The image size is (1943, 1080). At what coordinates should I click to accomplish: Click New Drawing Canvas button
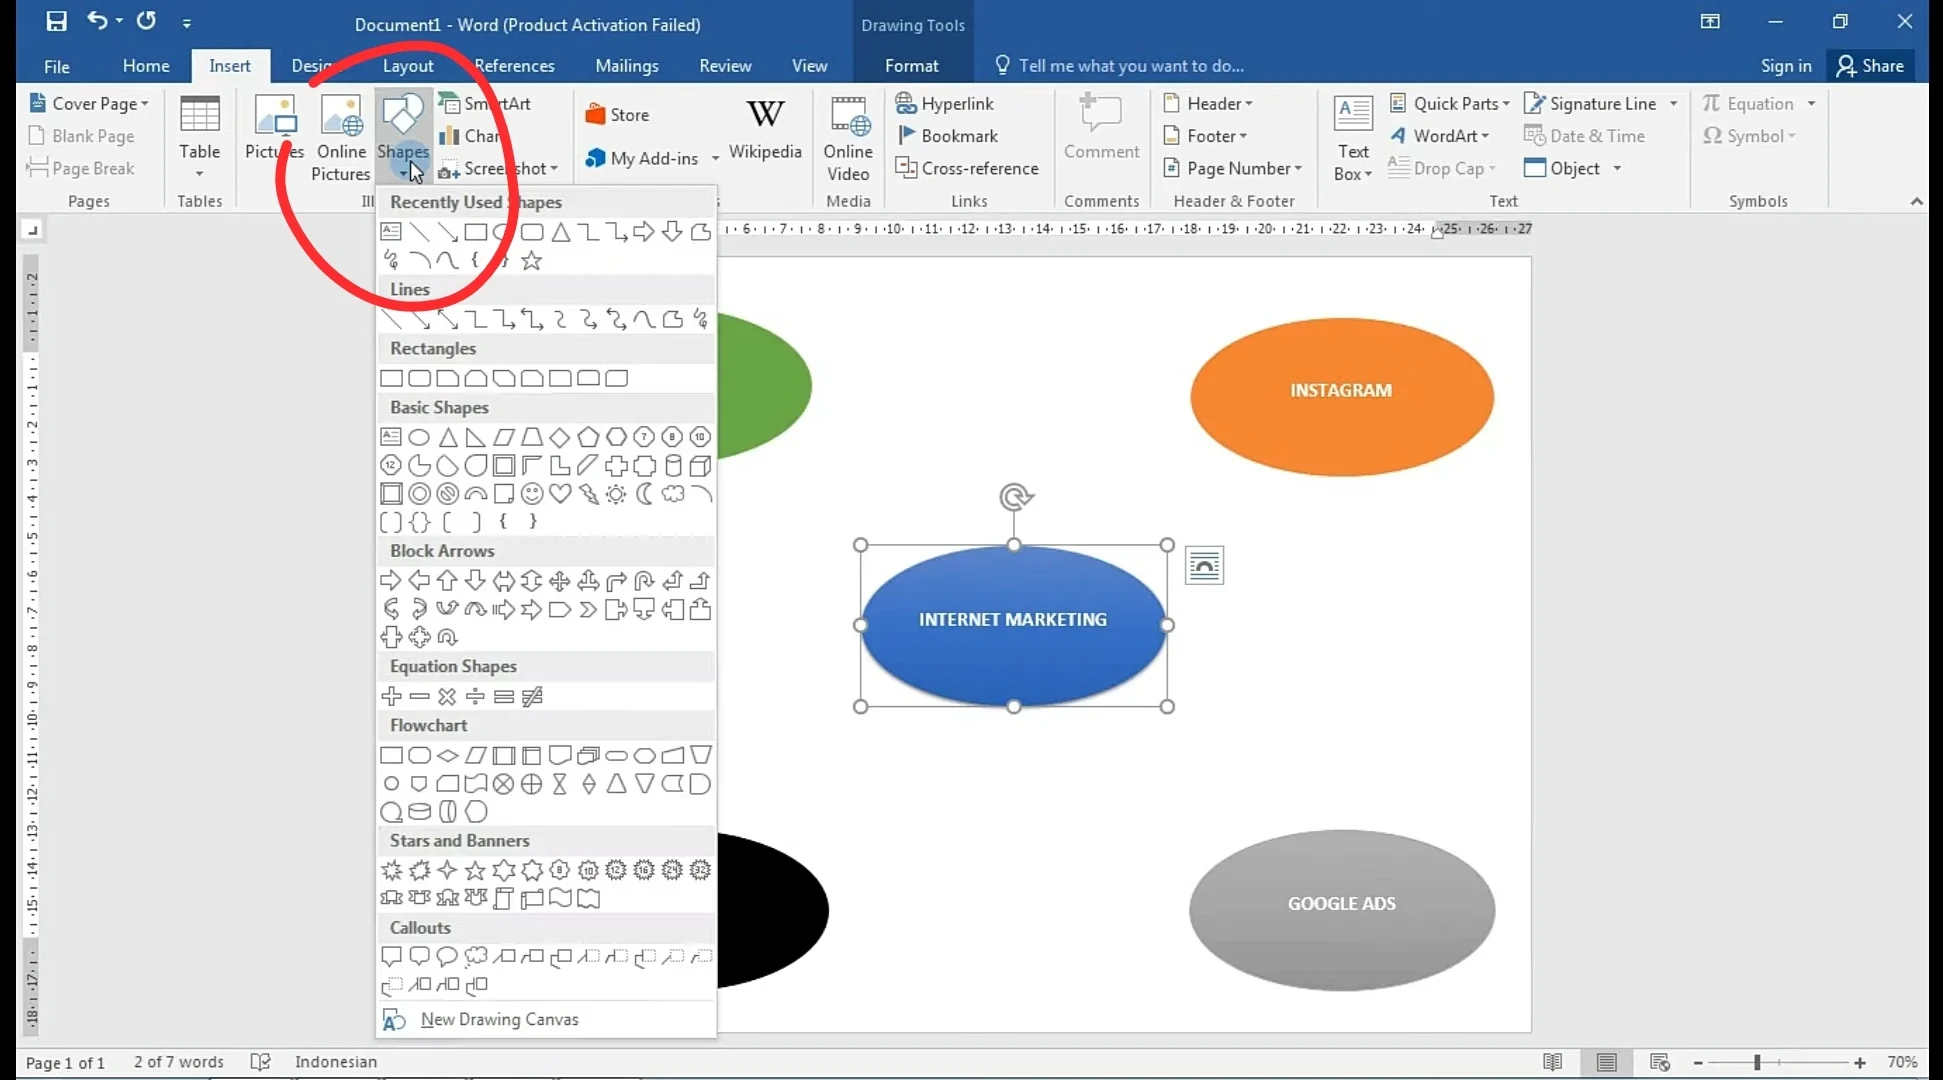click(x=499, y=1019)
